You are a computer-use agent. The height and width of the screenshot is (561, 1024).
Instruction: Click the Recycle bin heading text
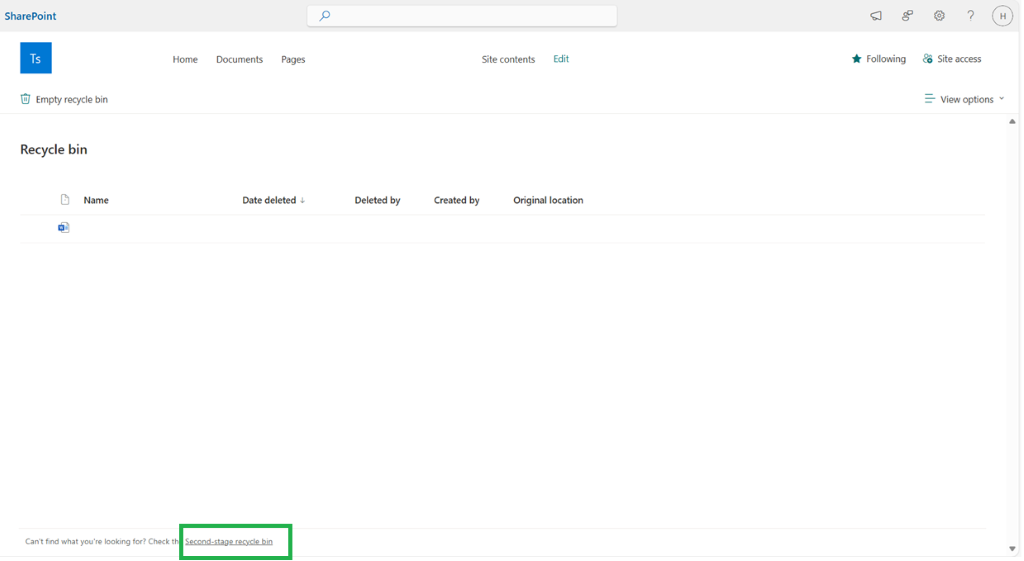point(54,150)
